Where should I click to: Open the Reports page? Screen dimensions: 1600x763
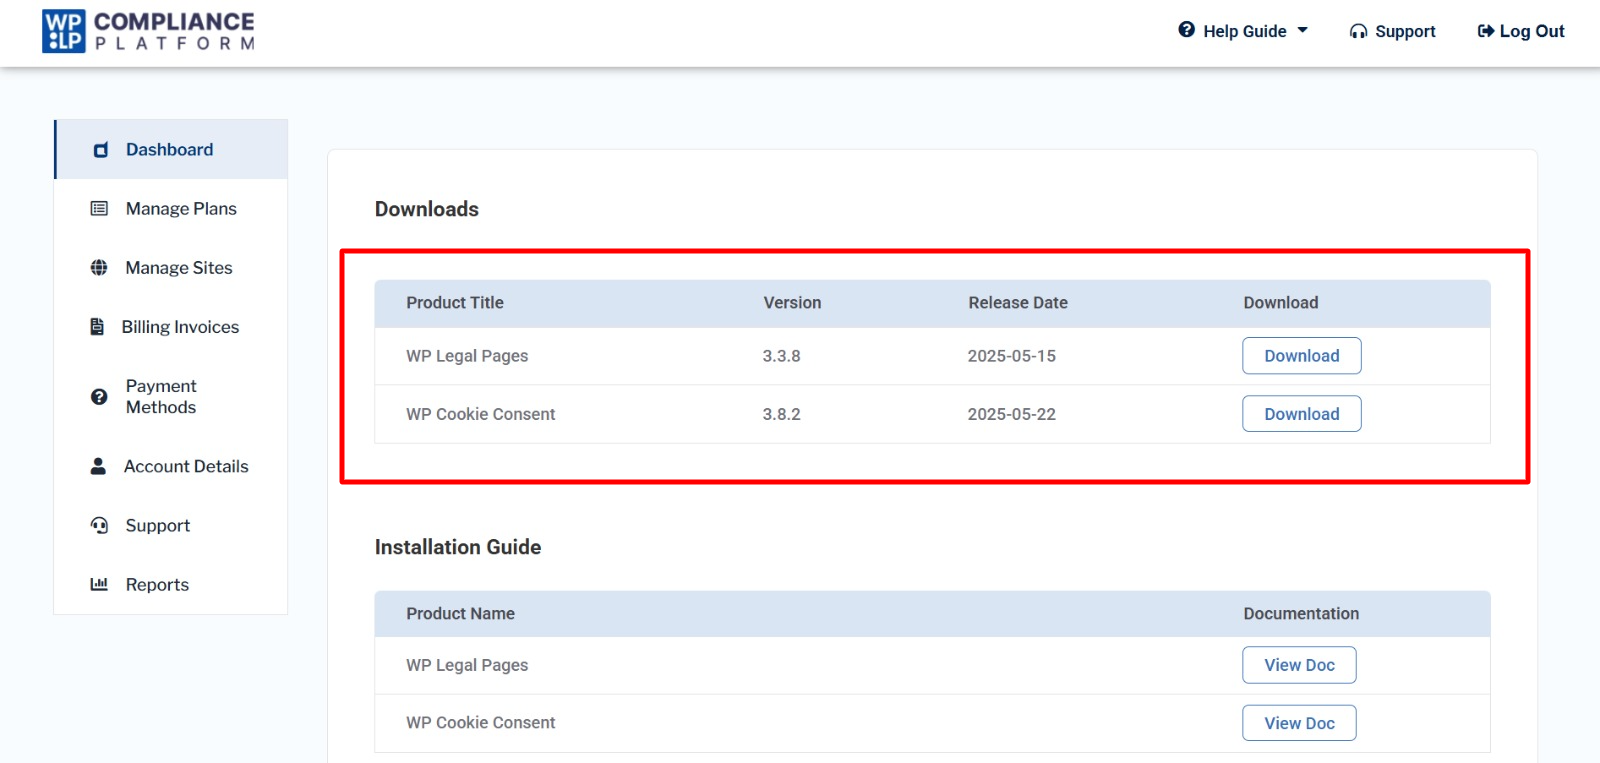point(171,584)
